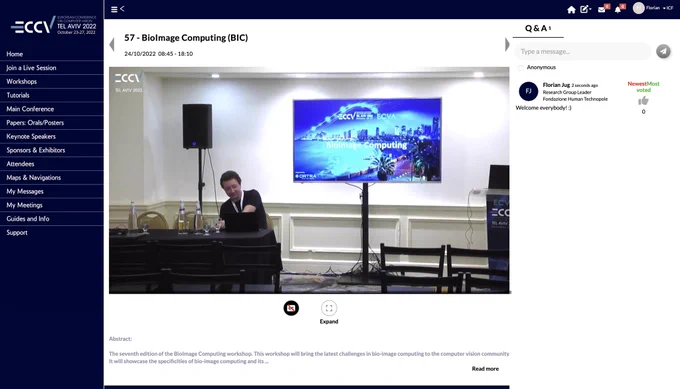Upvote Florian Jug's message with thumbs-up
The width and height of the screenshot is (680, 389).
(x=643, y=101)
